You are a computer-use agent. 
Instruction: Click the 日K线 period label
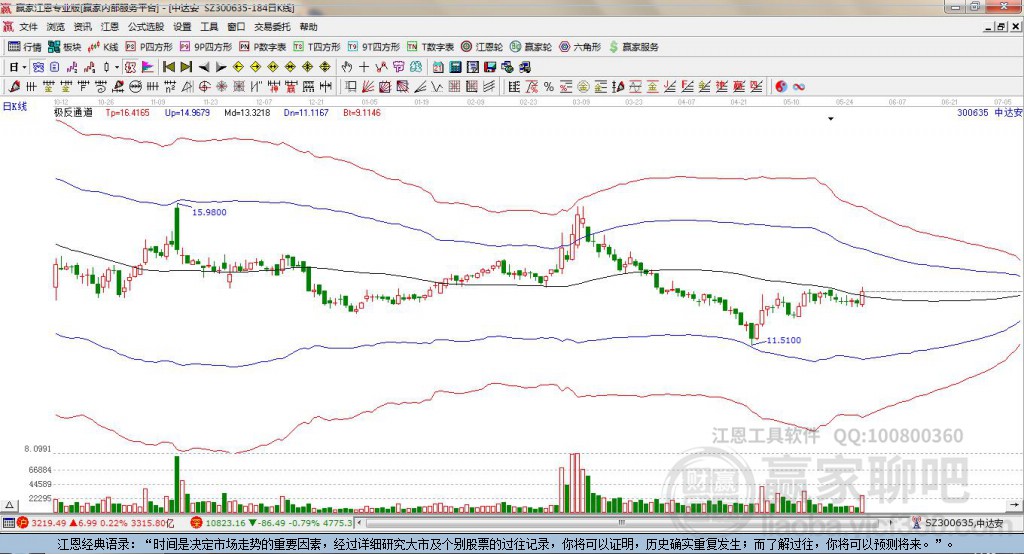pyautogui.click(x=15, y=106)
